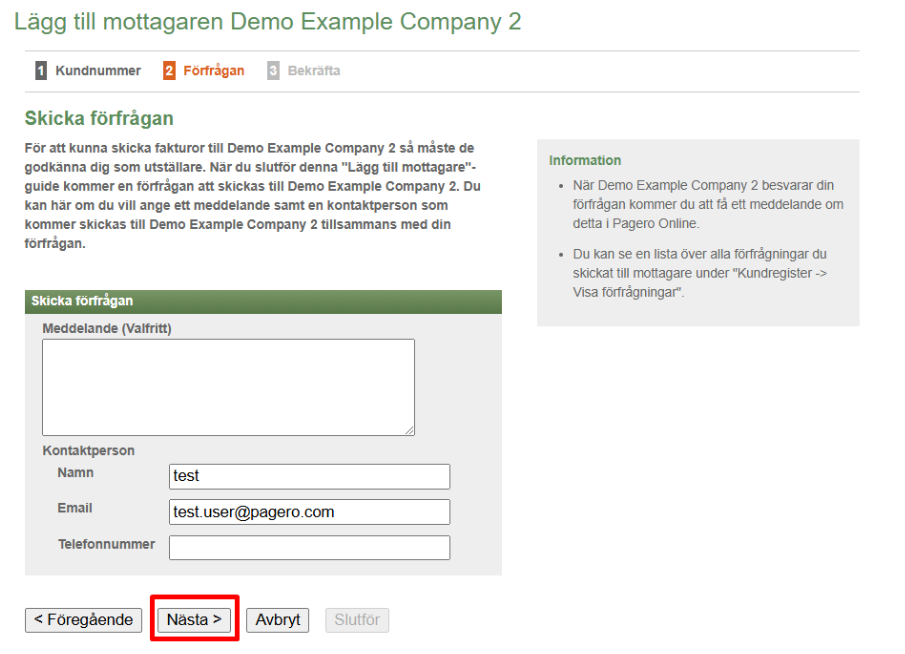This screenshot has width=905, height=654.
Task: Go back with the Föregående button
Action: (x=83, y=620)
